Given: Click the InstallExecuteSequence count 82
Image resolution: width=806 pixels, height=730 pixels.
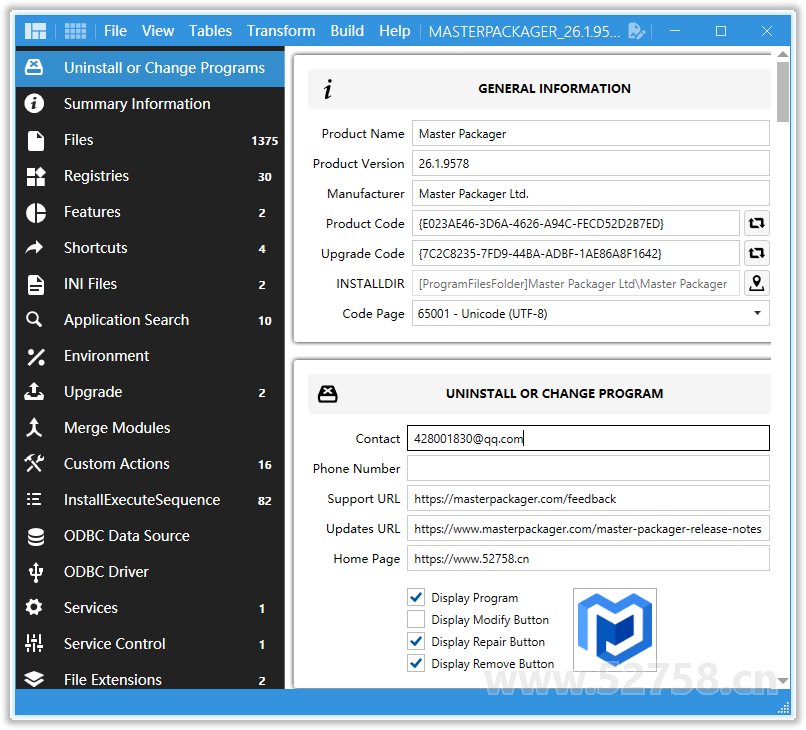Looking at the screenshot, I should [x=264, y=500].
